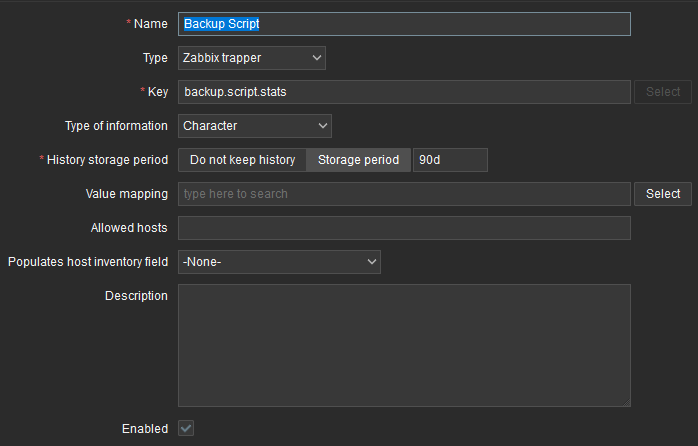Click the Key field with backup.script.stats

[x=404, y=92]
